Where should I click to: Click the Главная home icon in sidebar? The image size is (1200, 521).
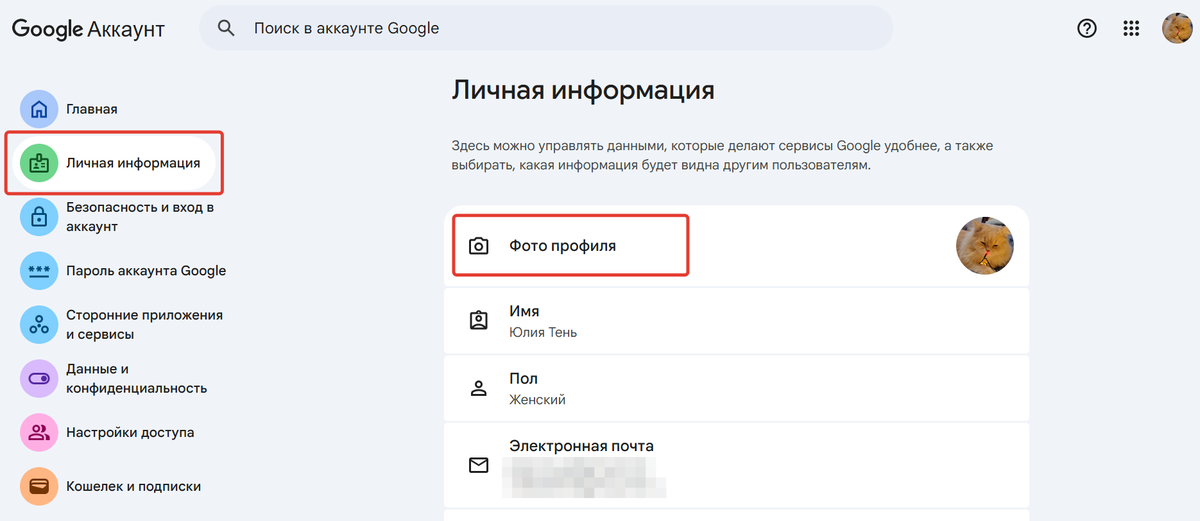click(40, 109)
